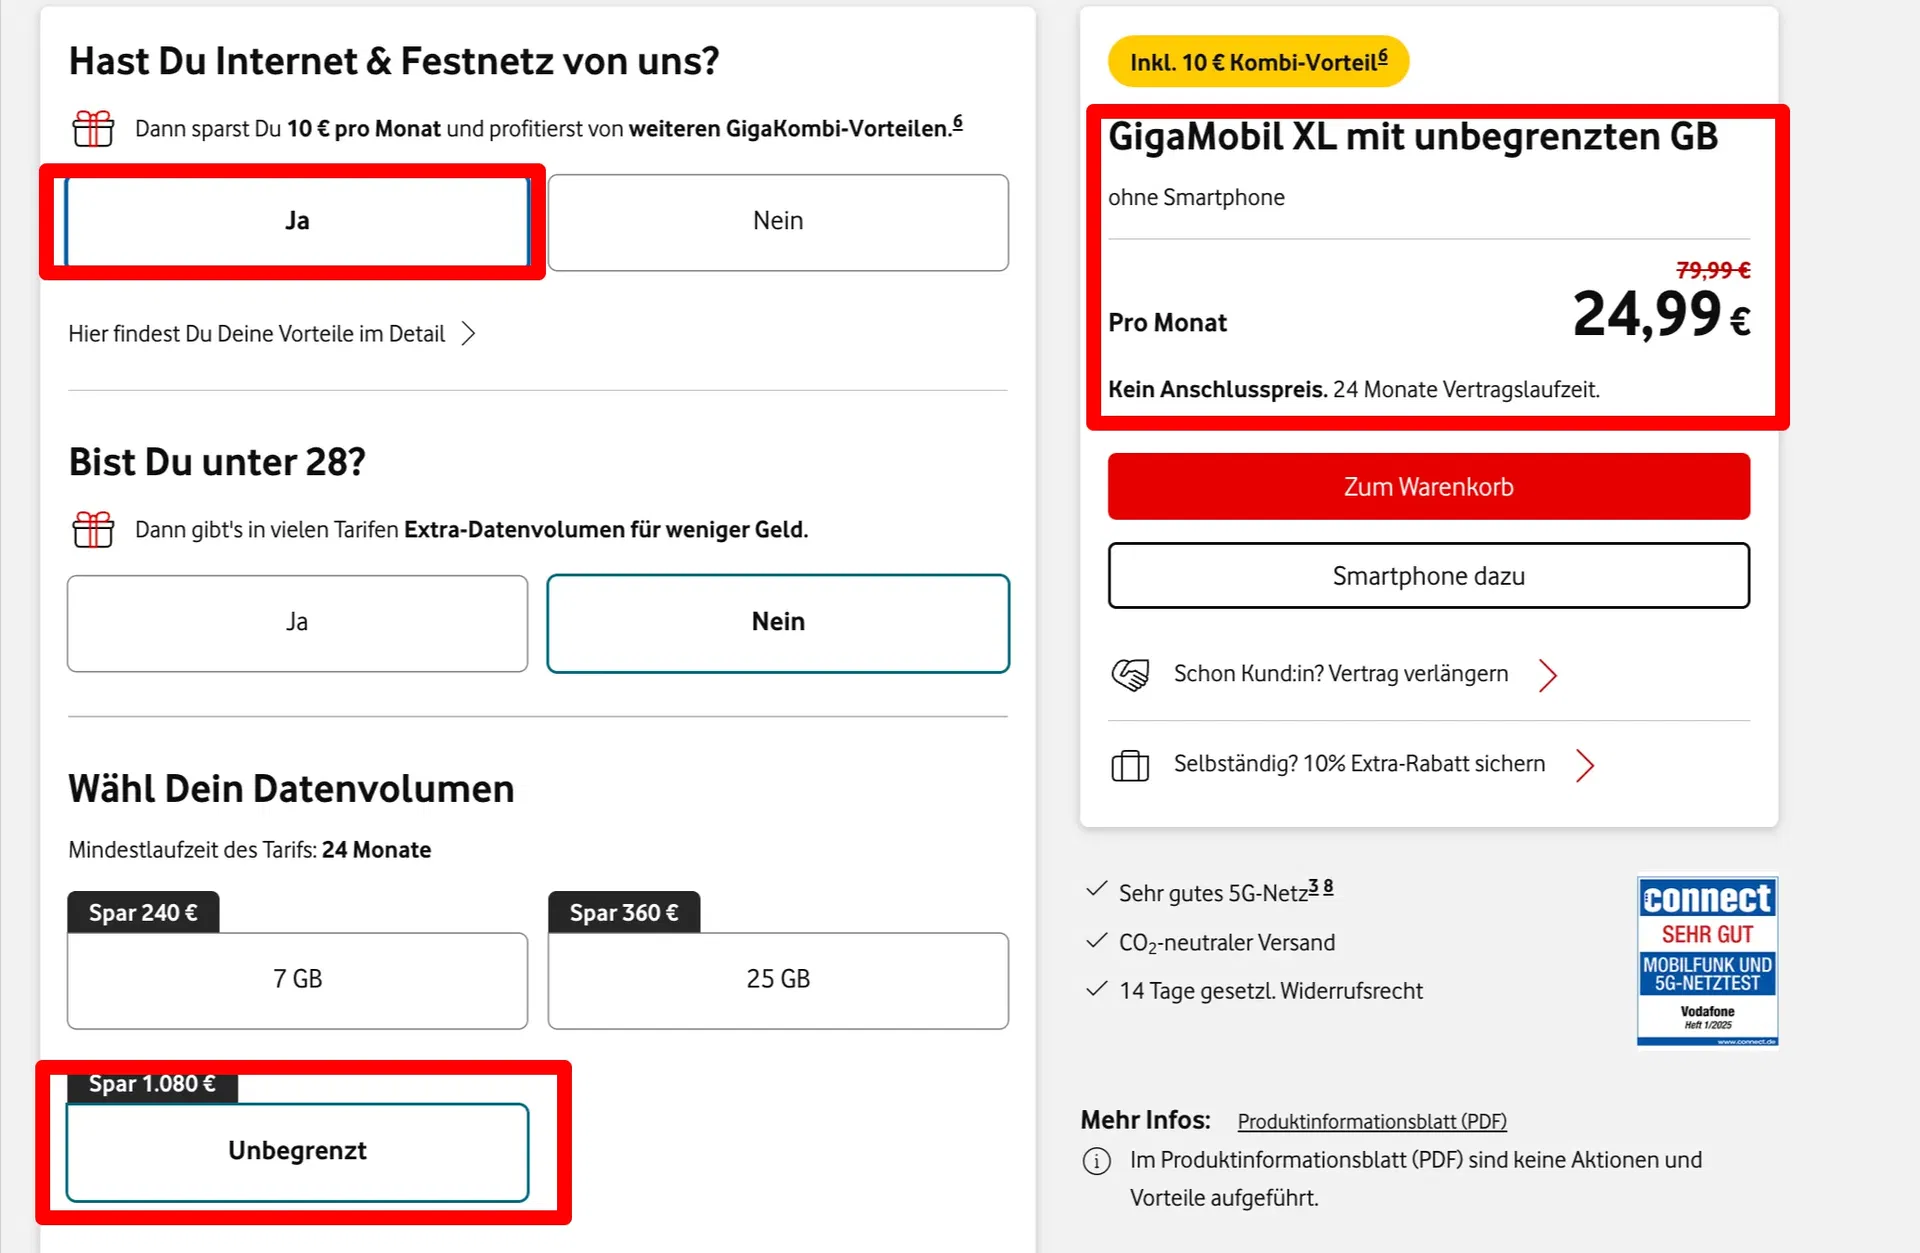Open the Produktinformationsblatt PDF link
The image size is (1920, 1253).
[x=1371, y=1121]
